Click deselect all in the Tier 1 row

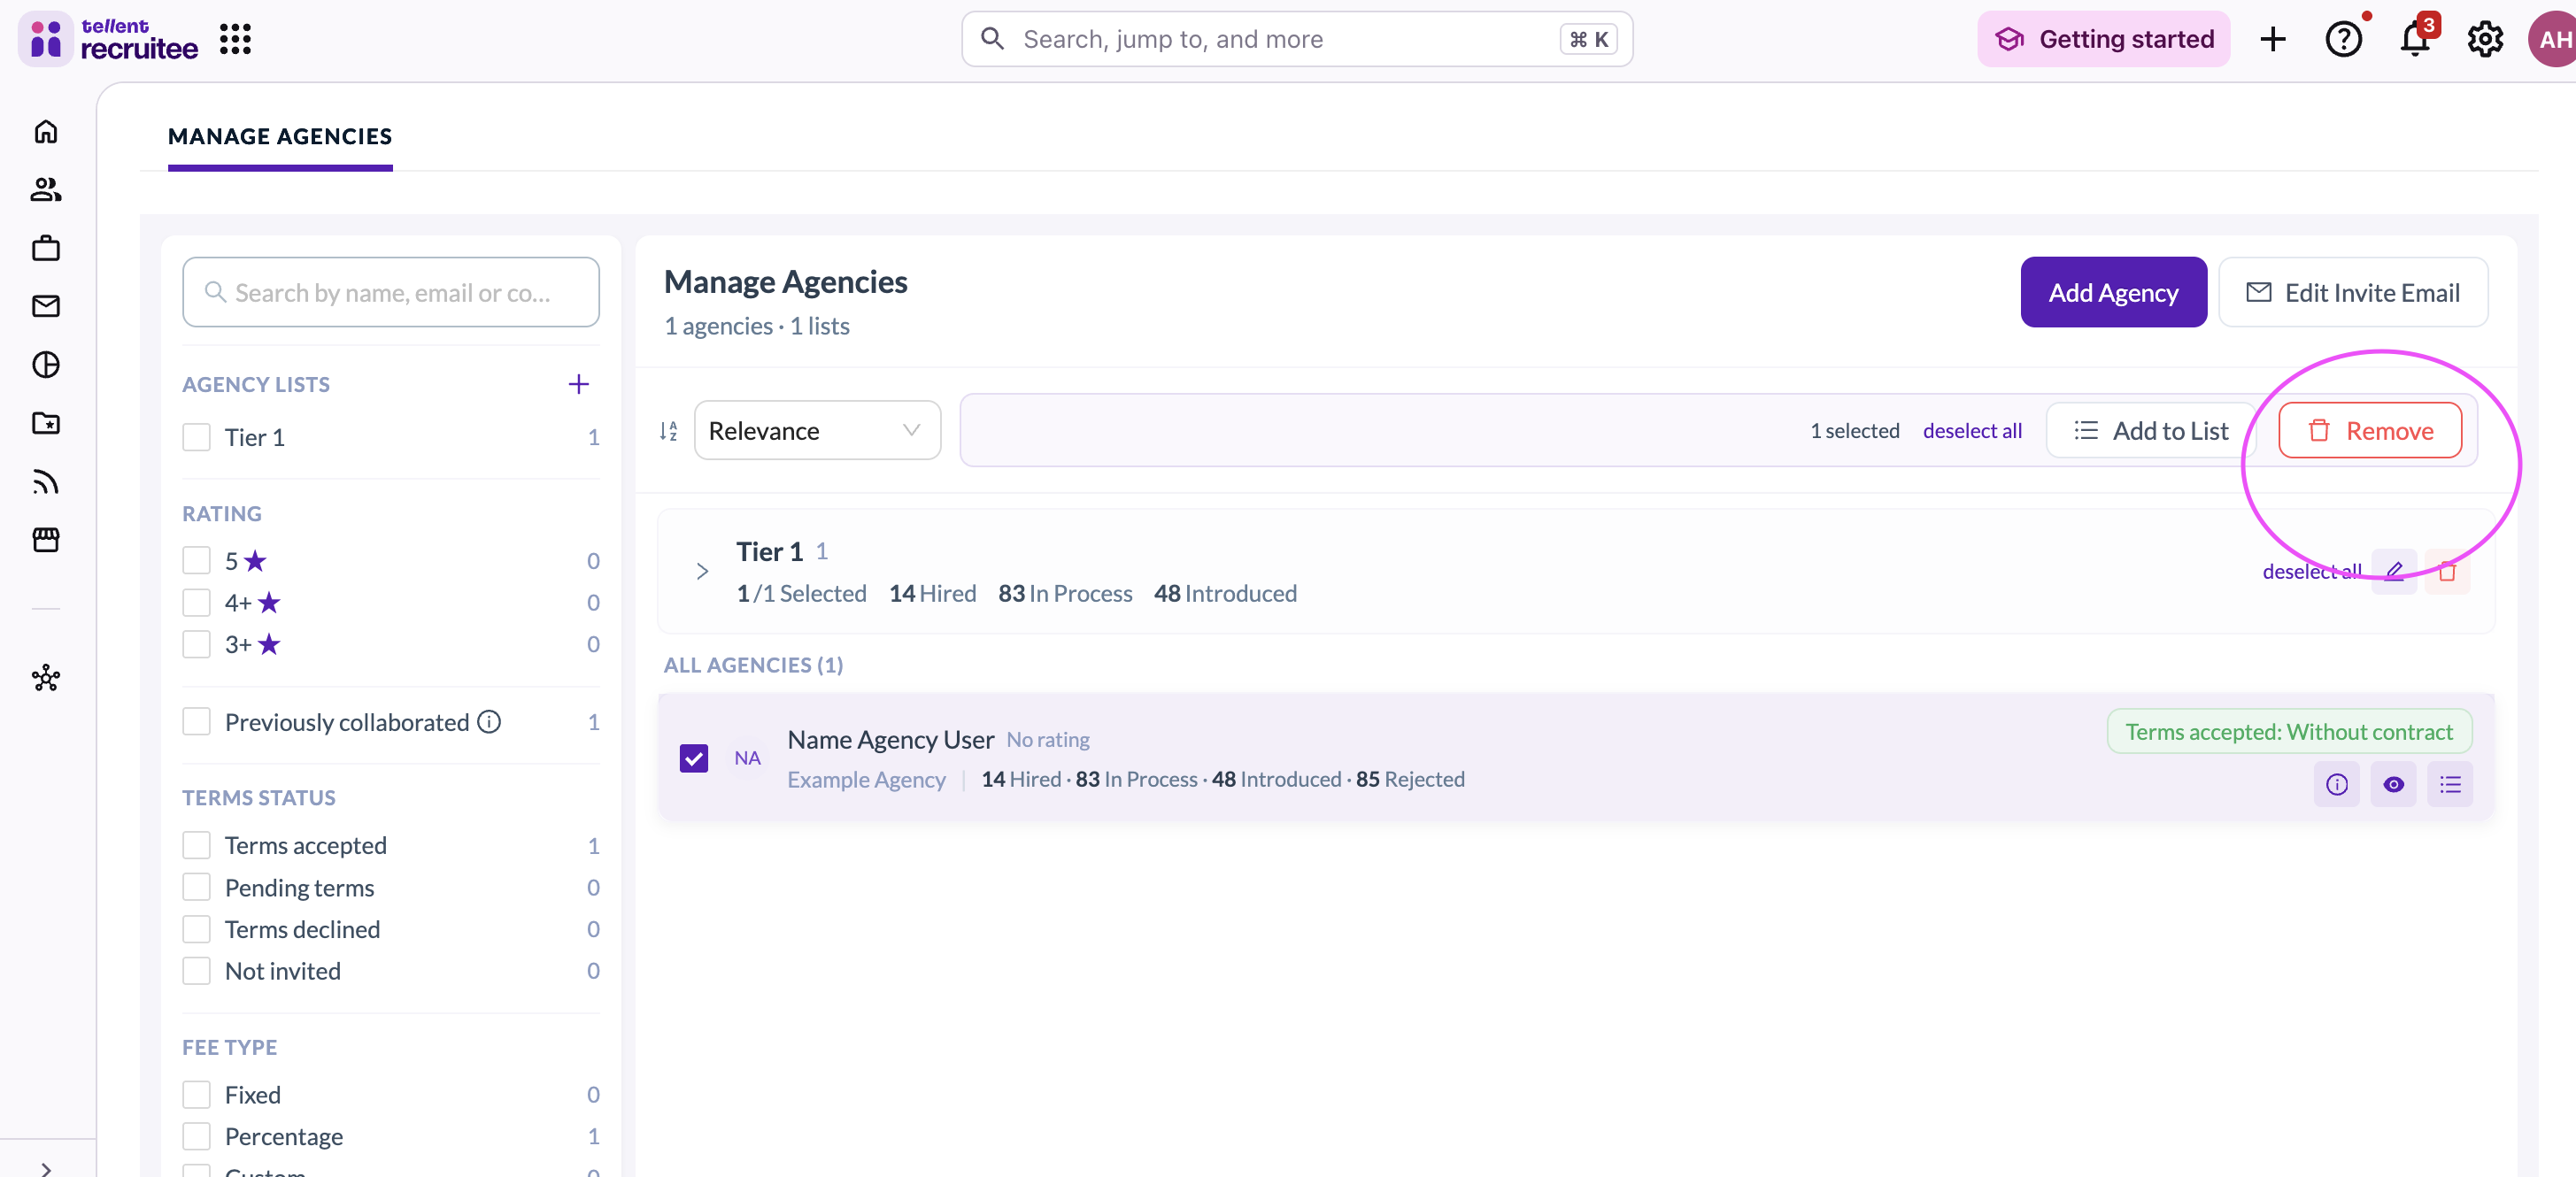pos(2312,571)
